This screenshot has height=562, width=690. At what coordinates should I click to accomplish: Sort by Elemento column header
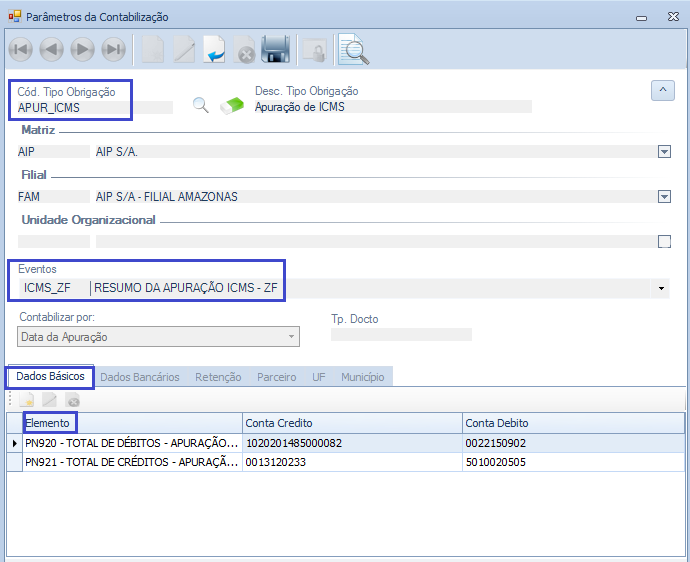(132, 423)
